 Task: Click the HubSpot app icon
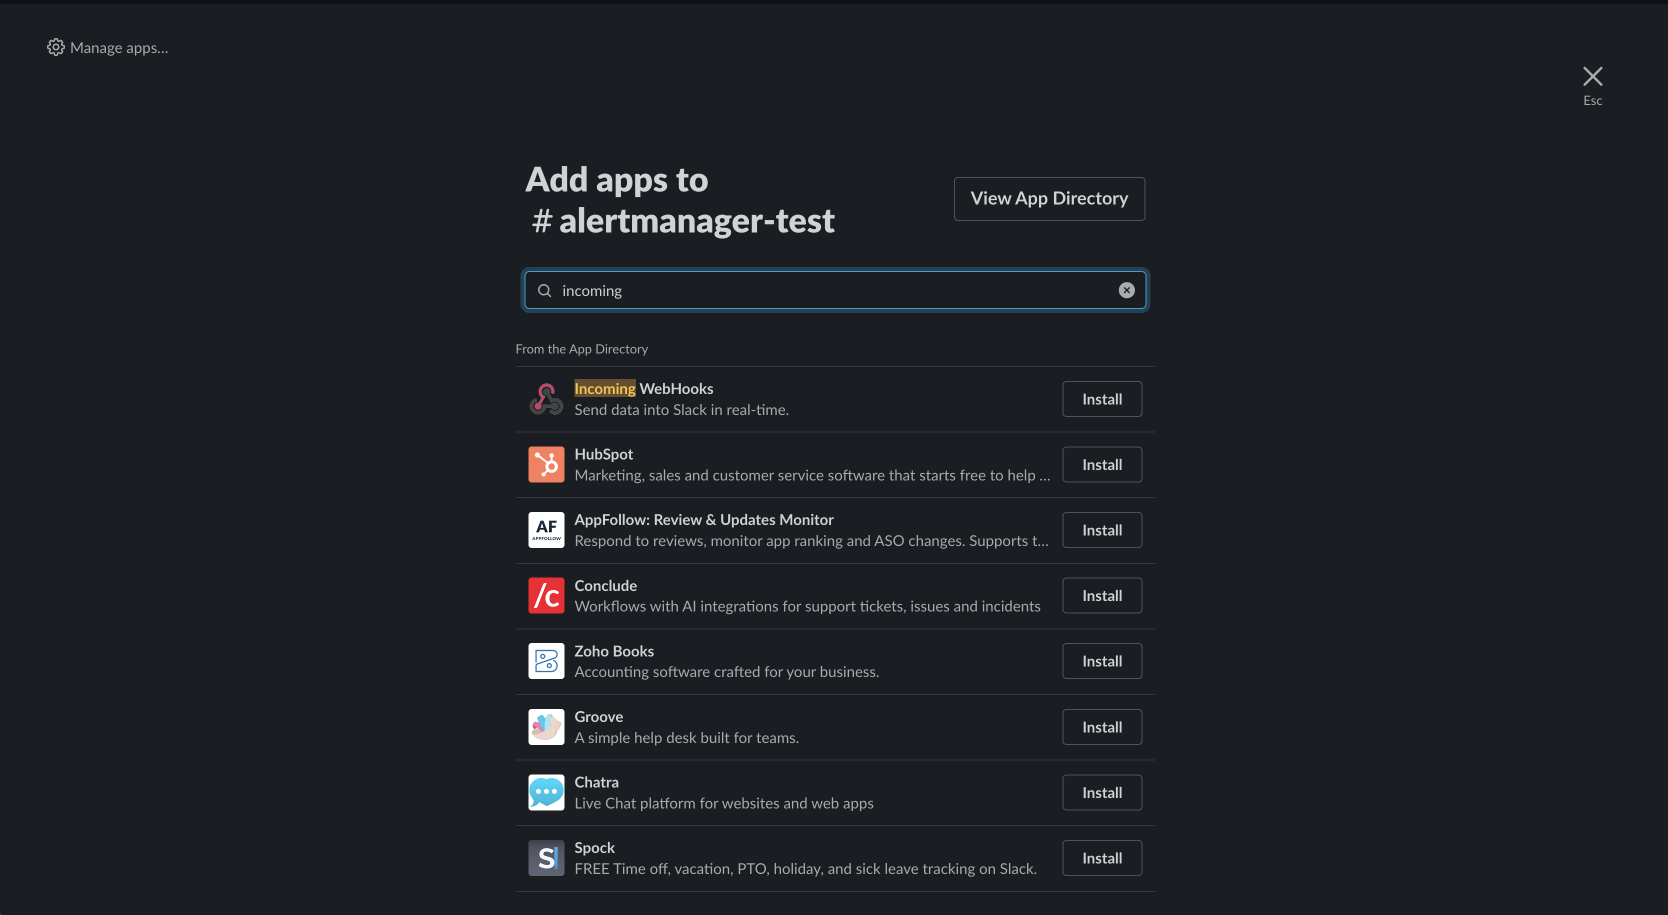[x=546, y=465]
